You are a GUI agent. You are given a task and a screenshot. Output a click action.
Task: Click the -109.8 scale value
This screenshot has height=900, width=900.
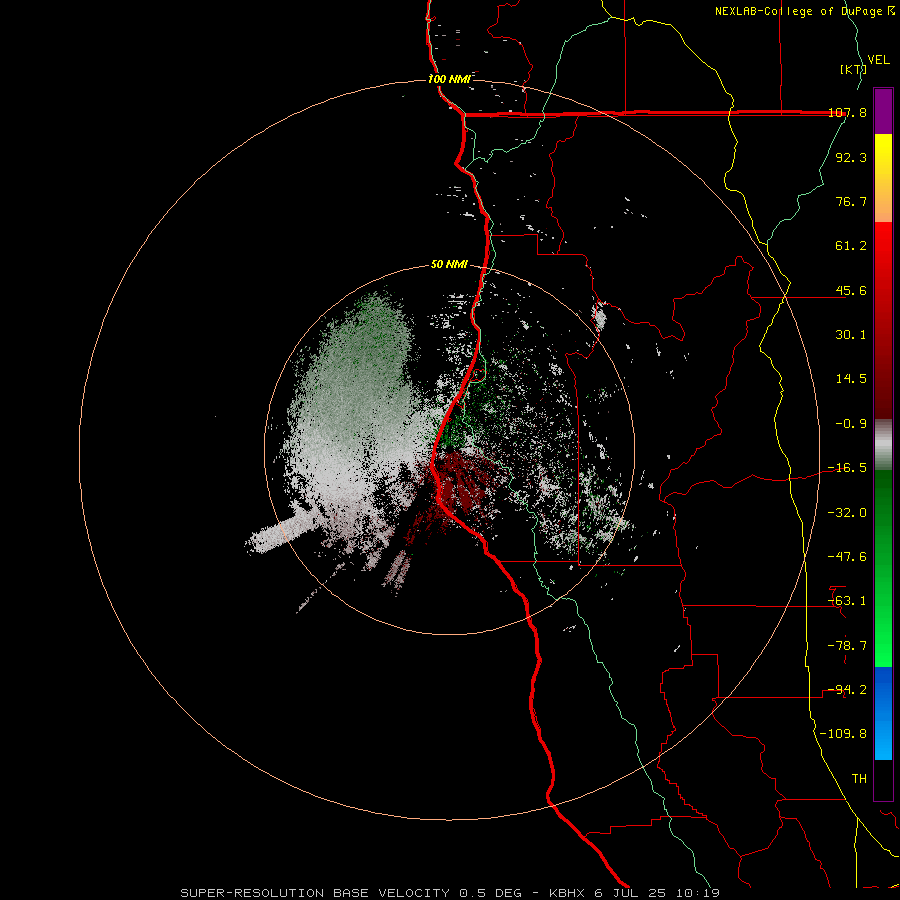point(843,734)
